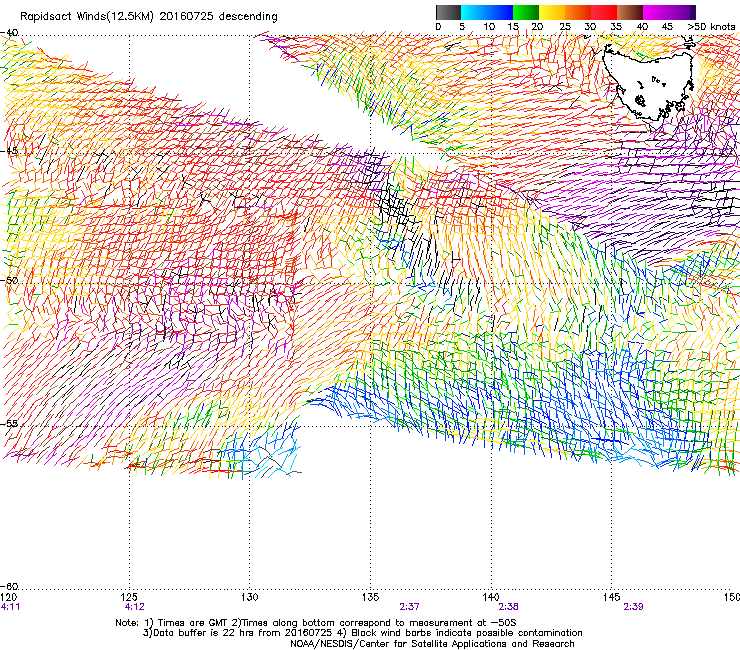Click the 'Times are GMT' note line
Viewport: 740px width, 650px height.
pyautogui.click(x=316, y=623)
